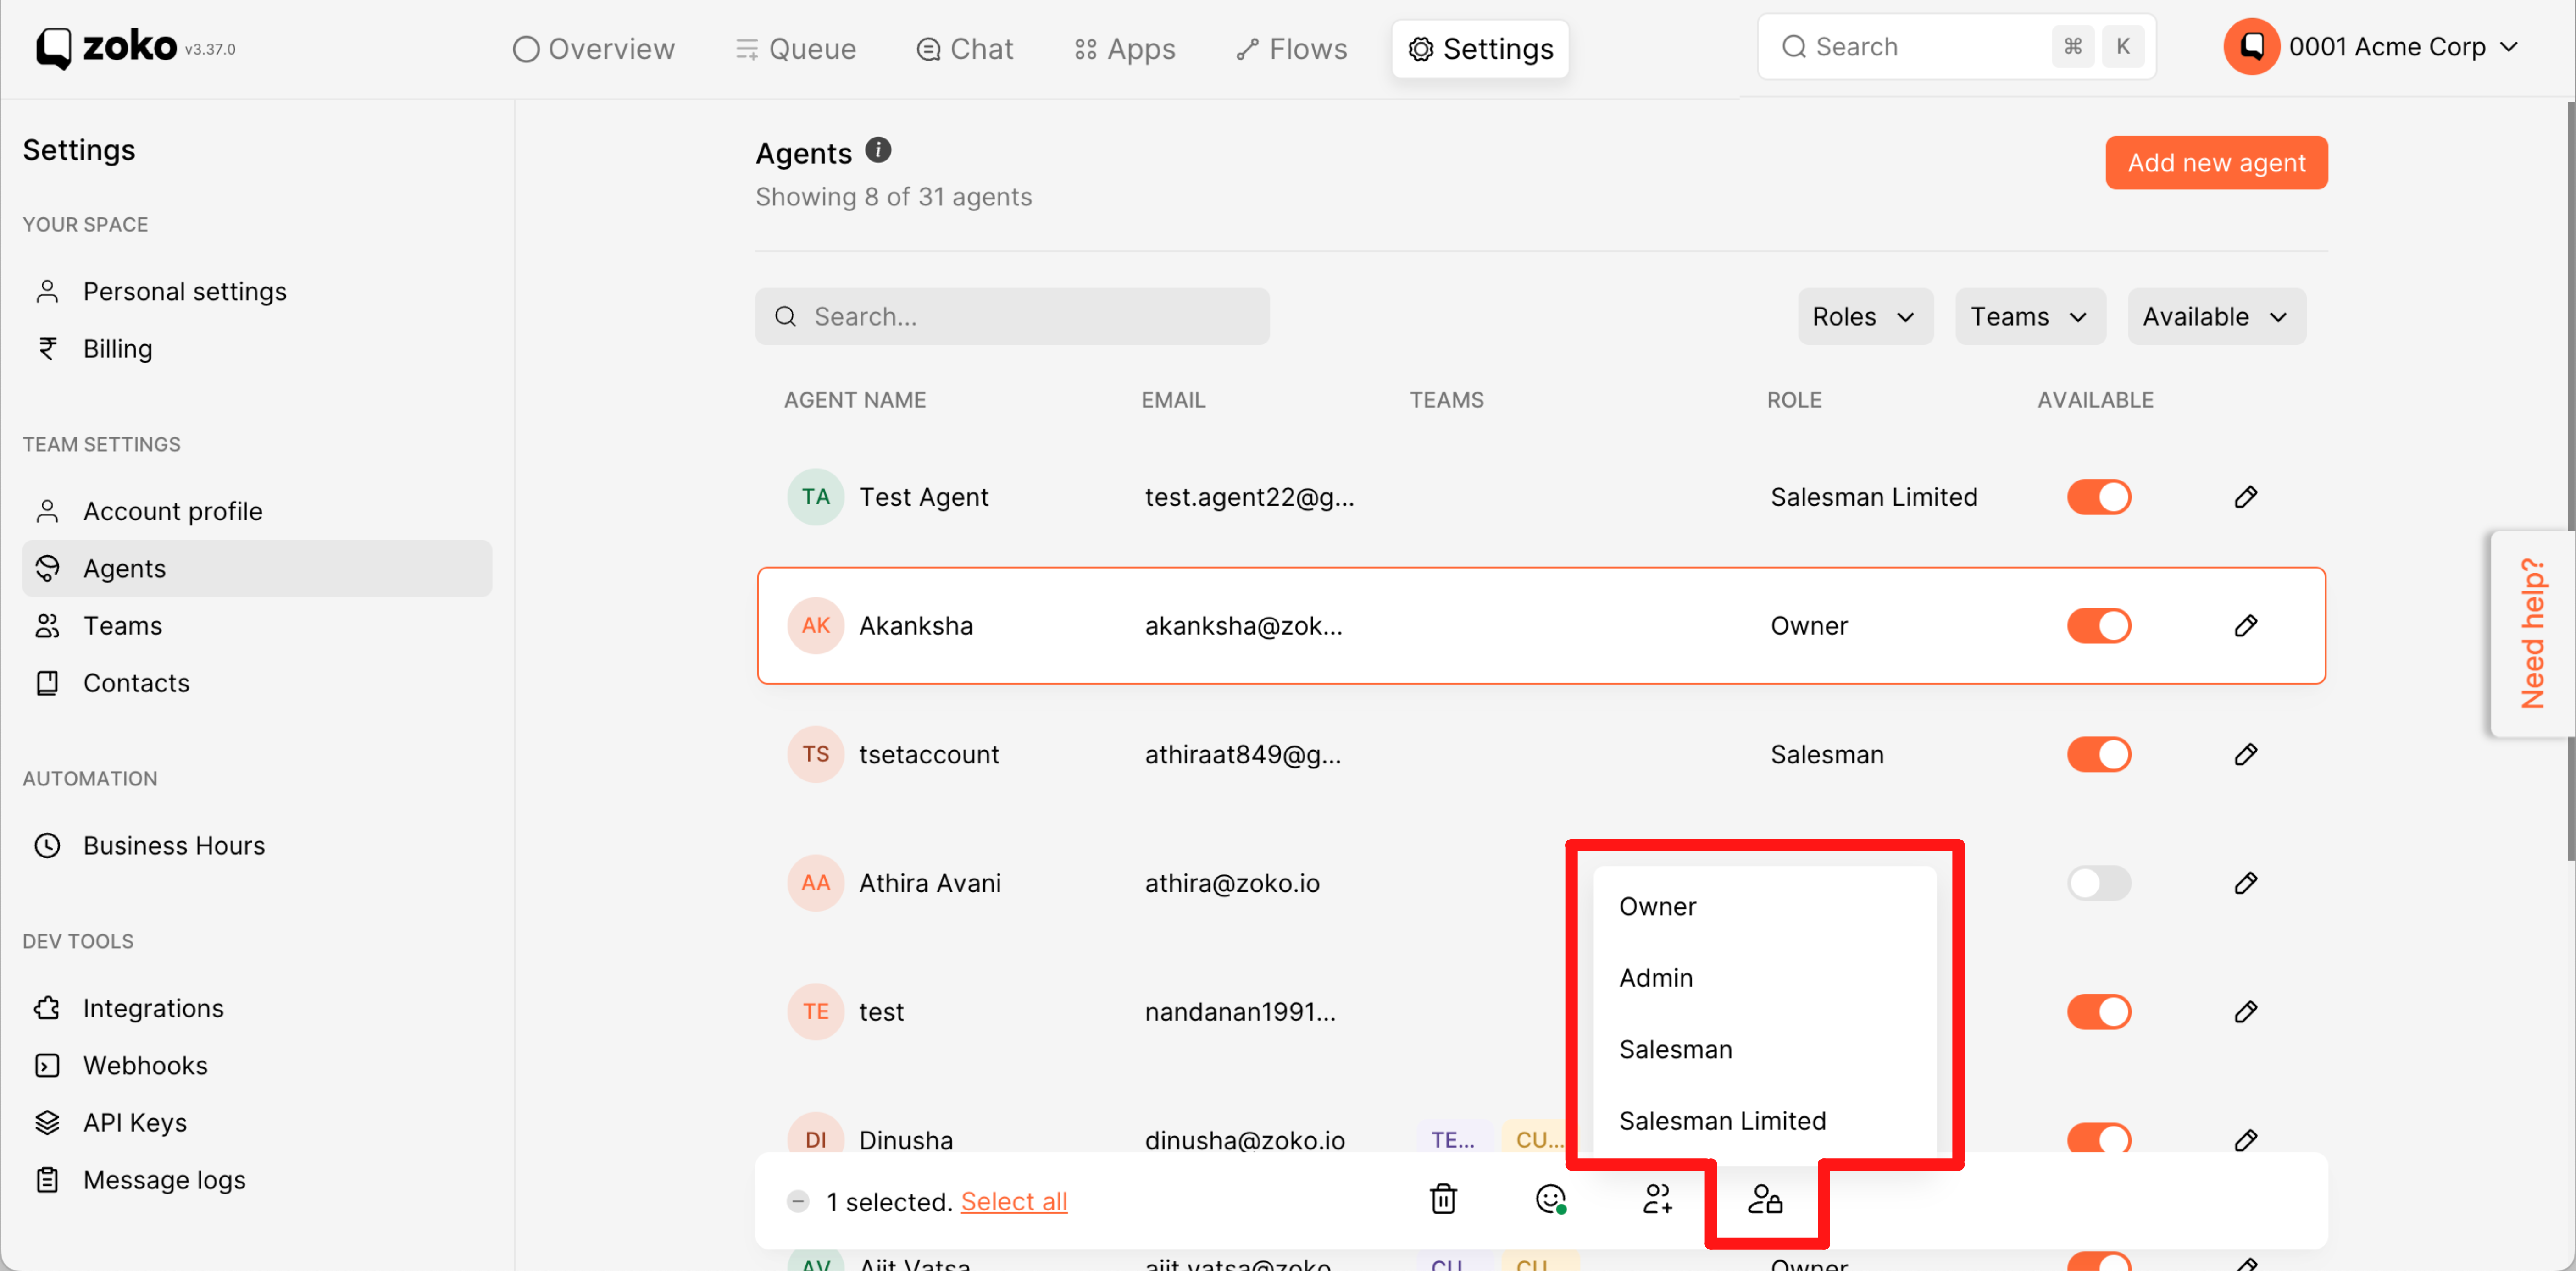Viewport: 2576px width, 1271px height.
Task: Edit Akanksha with pencil icon
Action: tap(2246, 626)
